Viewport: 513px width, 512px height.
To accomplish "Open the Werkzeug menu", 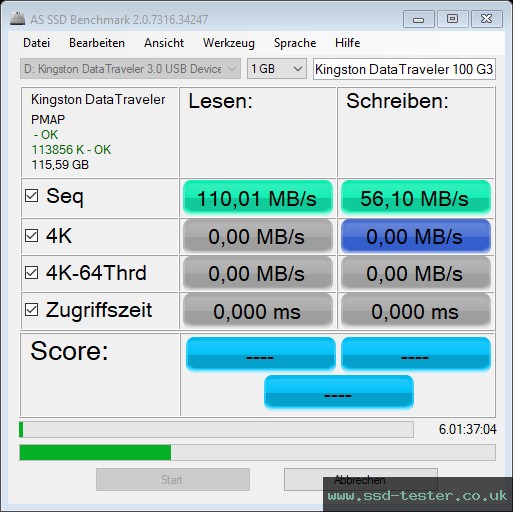I will click(x=229, y=43).
